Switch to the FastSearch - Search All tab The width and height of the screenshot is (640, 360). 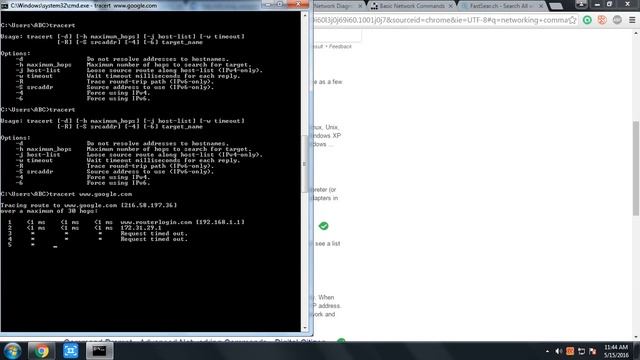pyautogui.click(x=503, y=6)
